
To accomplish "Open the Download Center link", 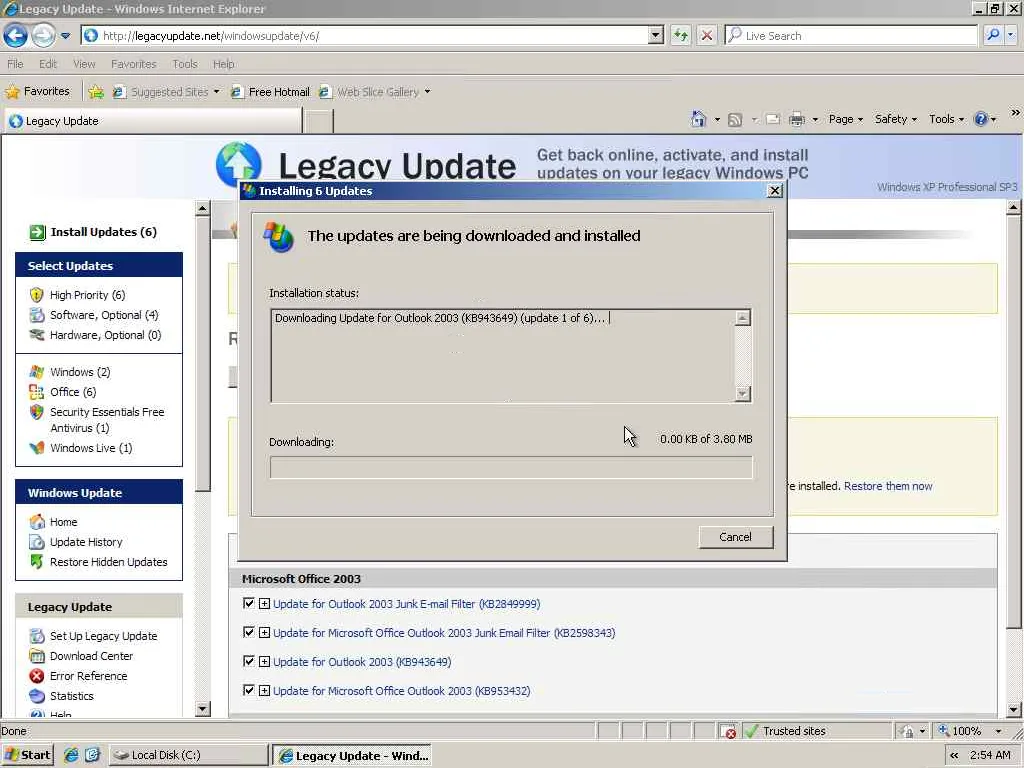I will click(x=91, y=656).
